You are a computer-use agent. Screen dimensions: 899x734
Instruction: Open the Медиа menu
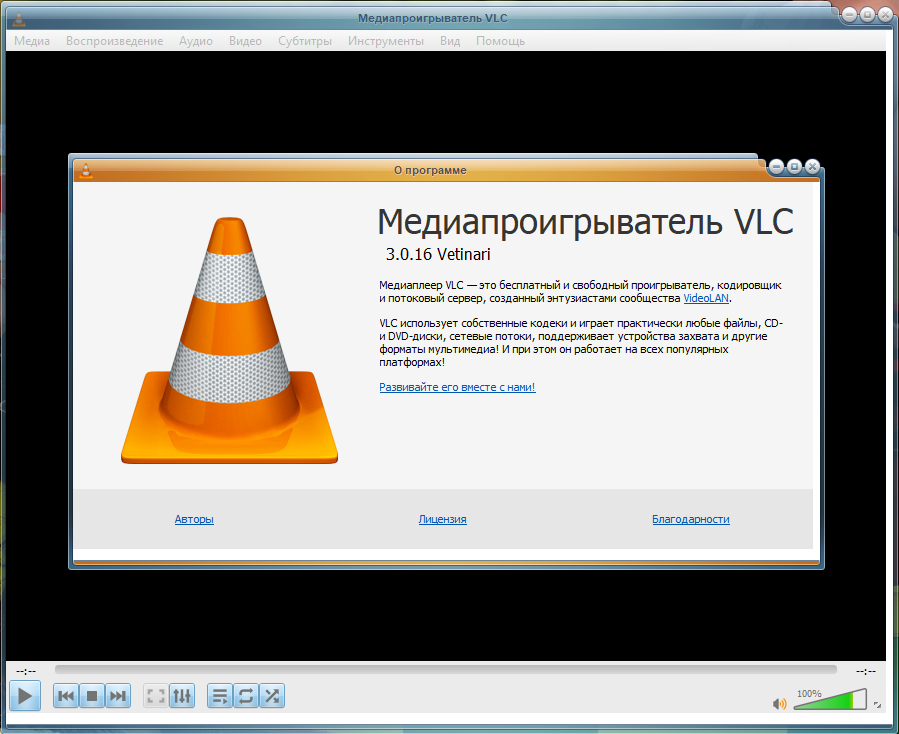coord(32,41)
